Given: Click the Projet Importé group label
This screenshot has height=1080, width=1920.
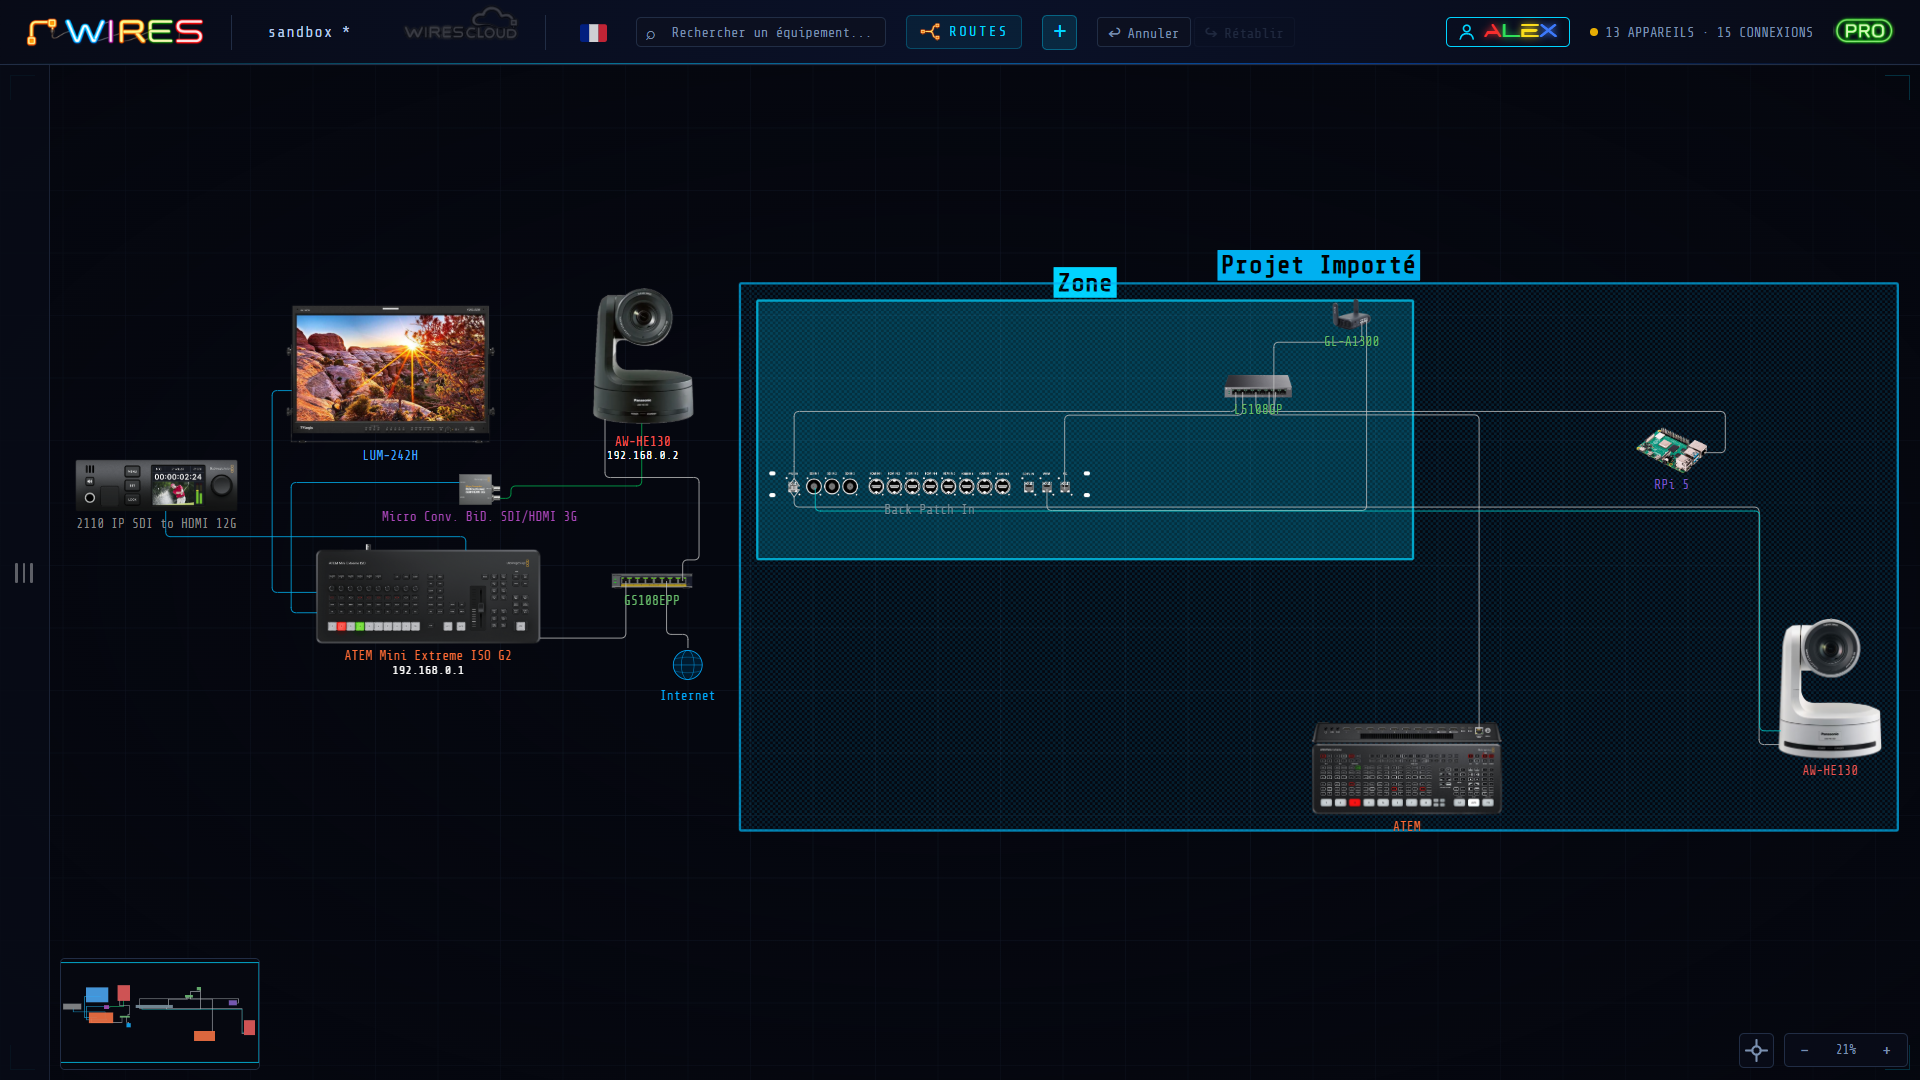Looking at the screenshot, I should (x=1318, y=265).
